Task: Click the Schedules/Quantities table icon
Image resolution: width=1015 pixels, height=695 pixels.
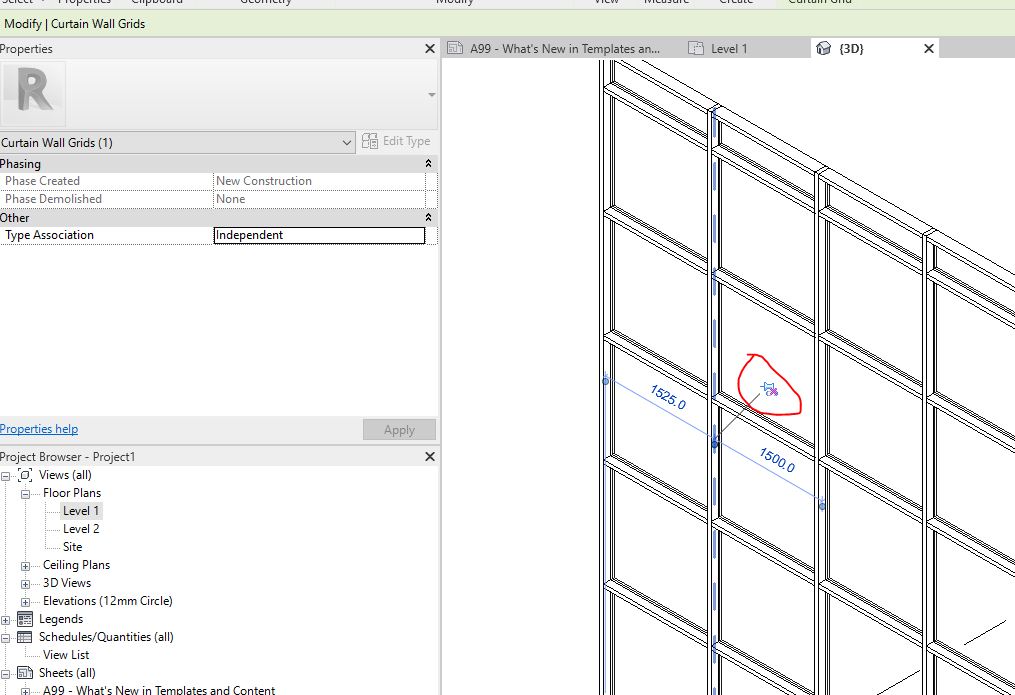Action: point(25,637)
